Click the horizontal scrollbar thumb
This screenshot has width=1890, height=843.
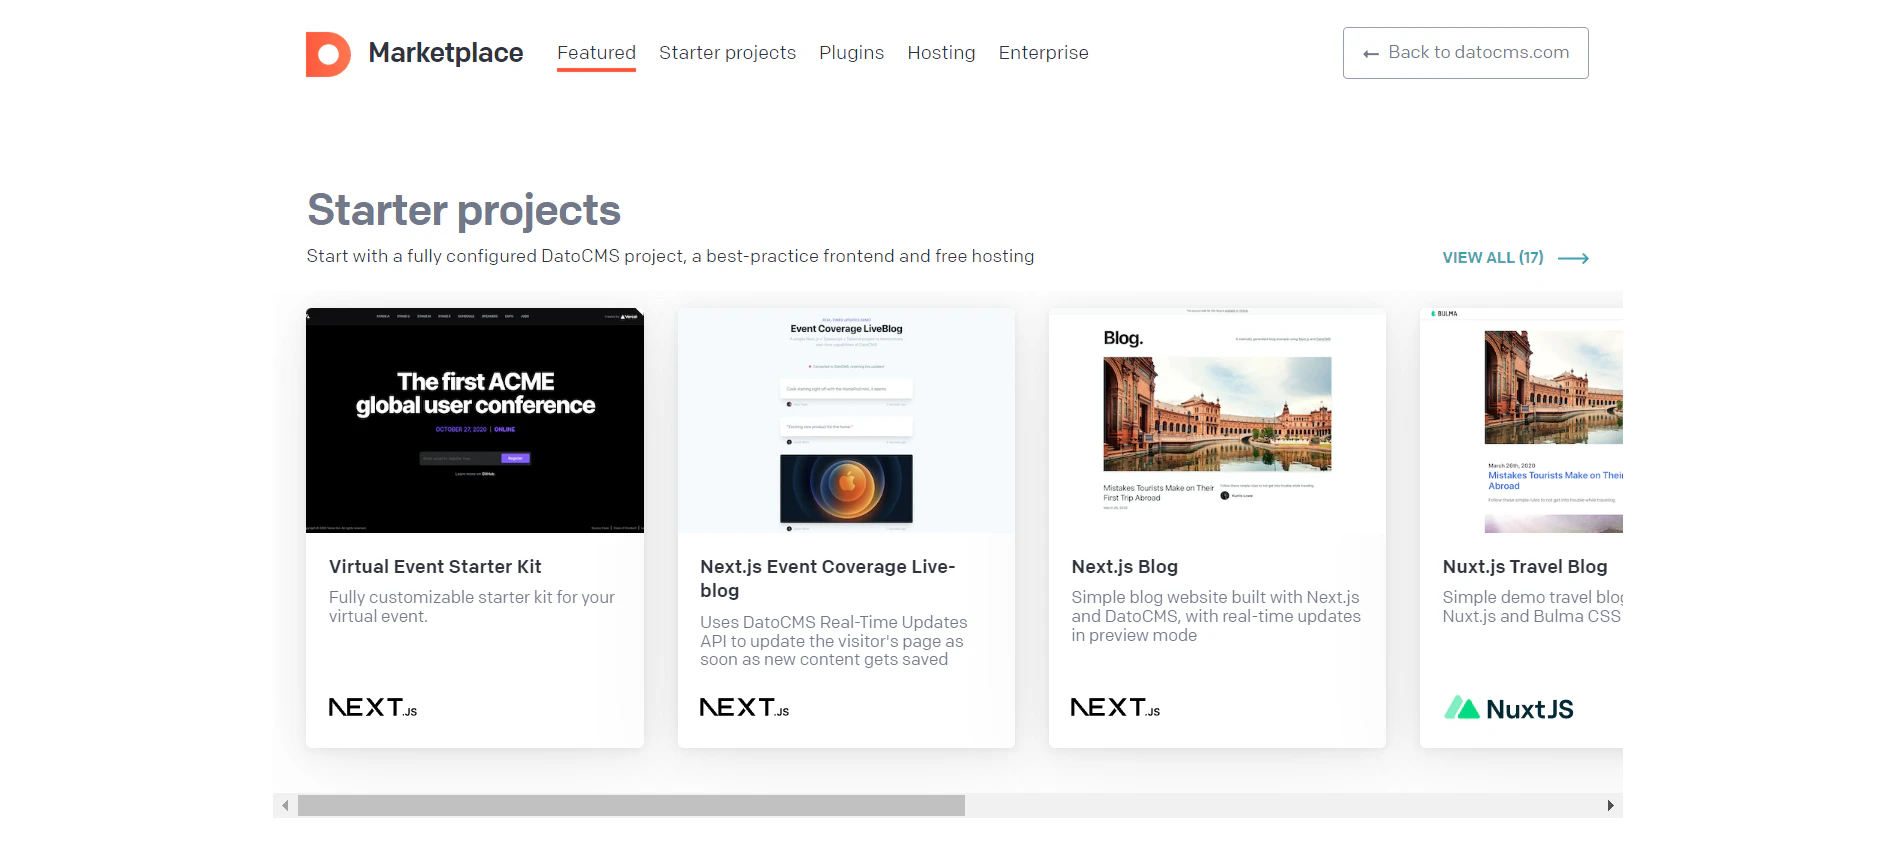[631, 805]
